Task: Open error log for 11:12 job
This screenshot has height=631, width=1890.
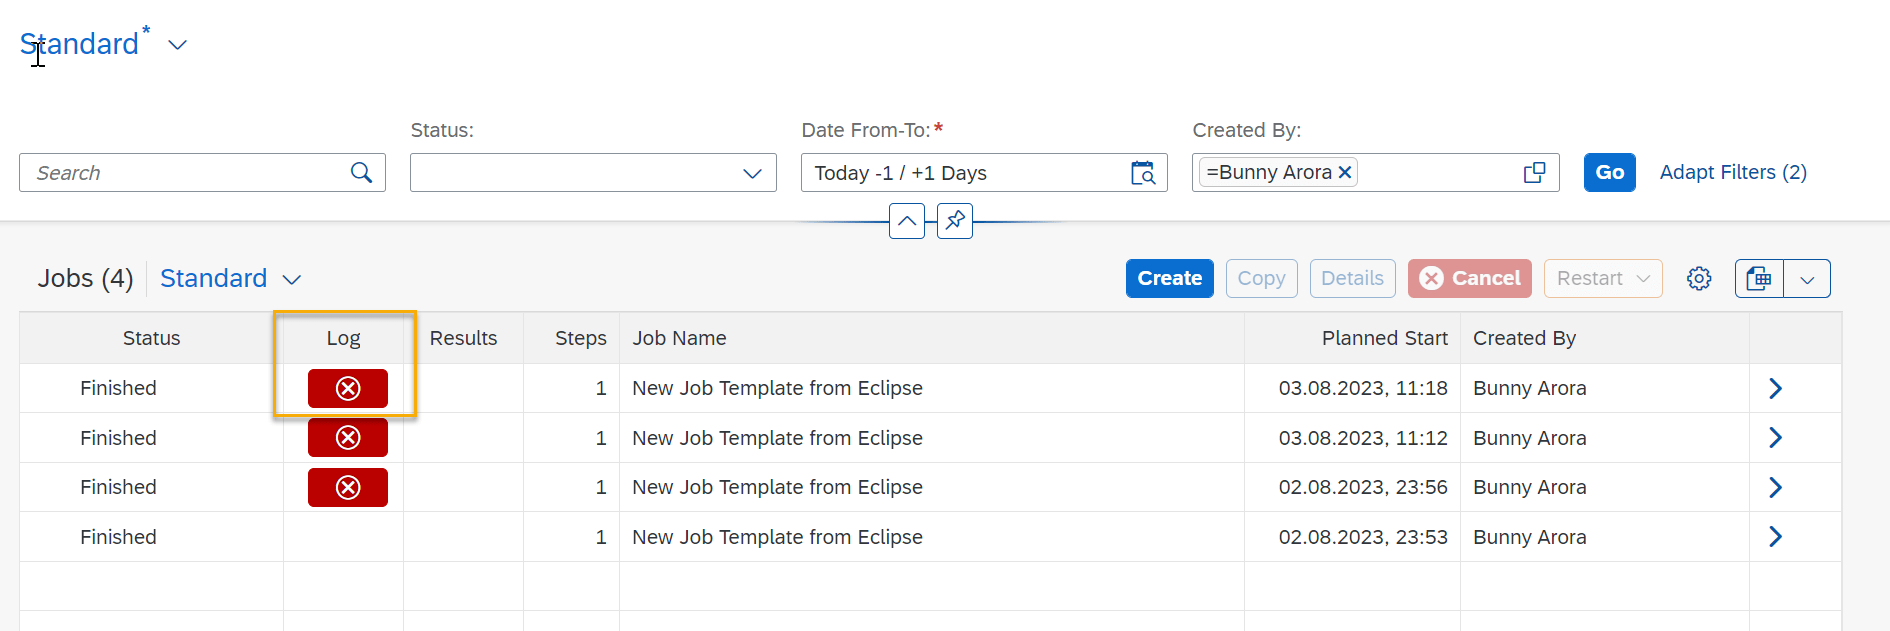Action: pos(347,437)
